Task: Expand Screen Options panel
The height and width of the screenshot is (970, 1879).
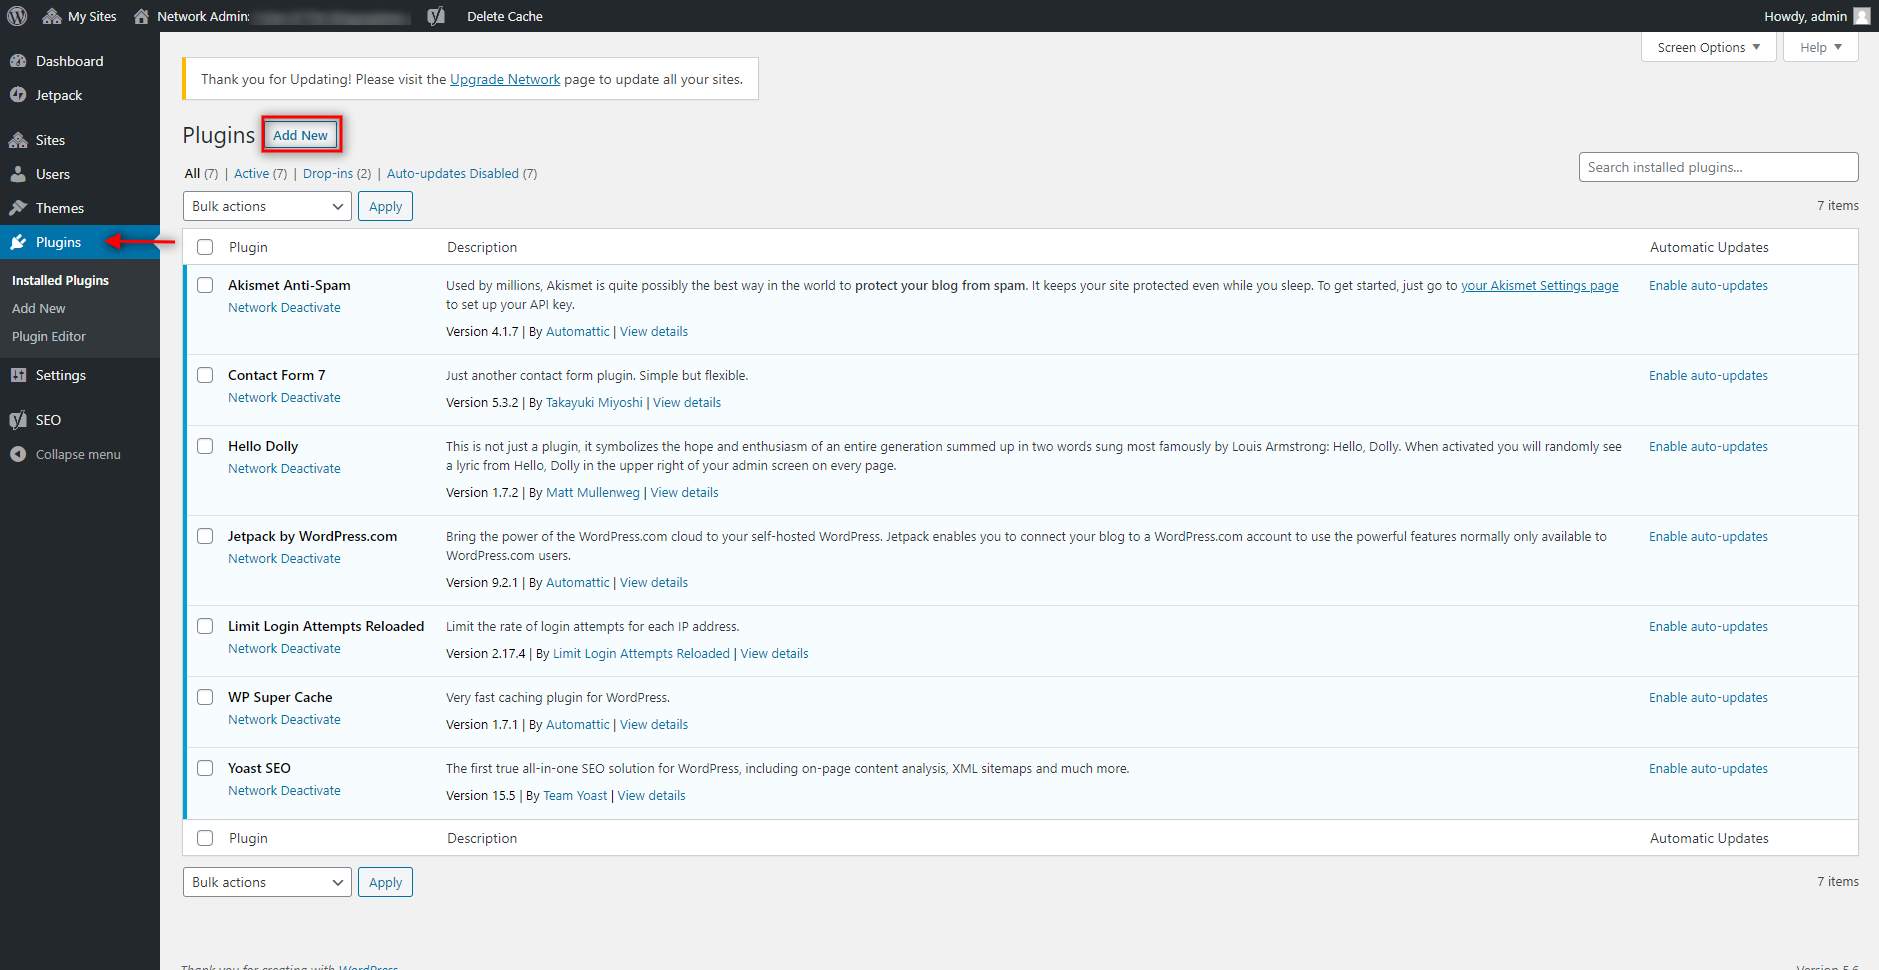Action: point(1708,47)
